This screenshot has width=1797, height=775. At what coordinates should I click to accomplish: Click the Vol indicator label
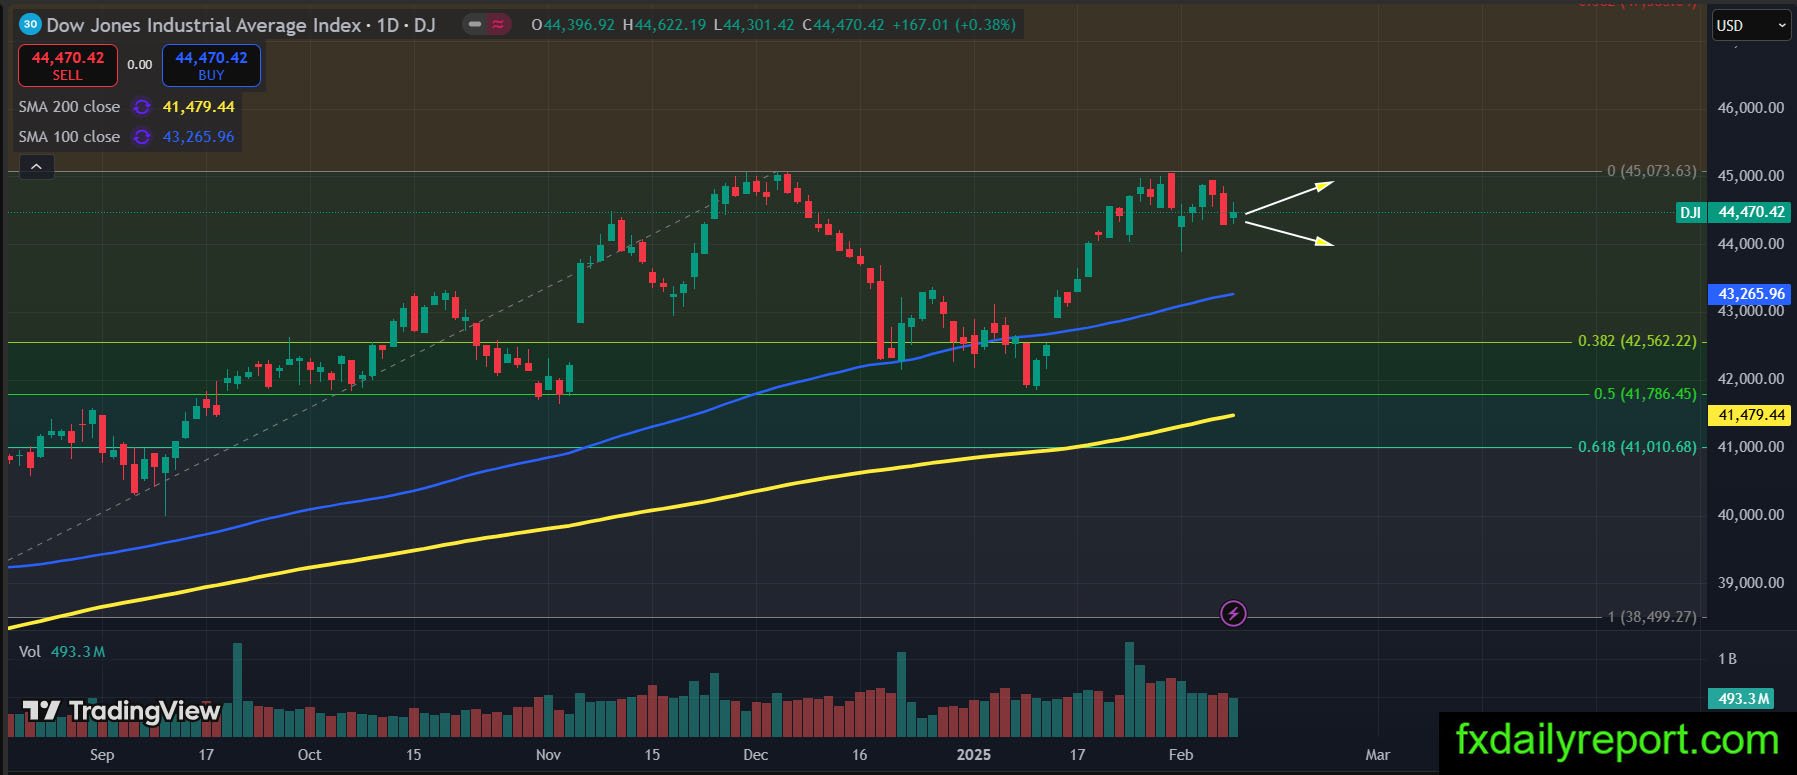tap(30, 652)
